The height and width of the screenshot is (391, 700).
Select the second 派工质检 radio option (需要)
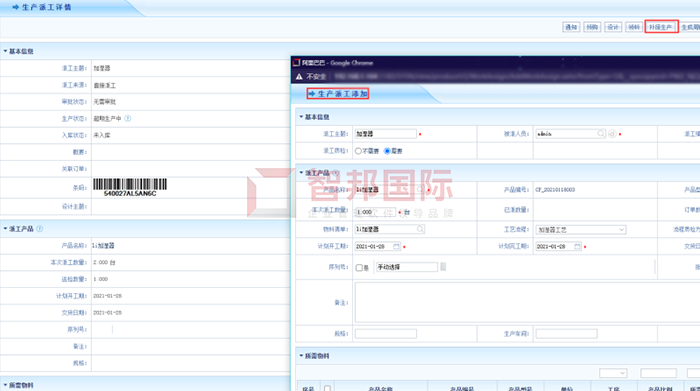point(387,151)
